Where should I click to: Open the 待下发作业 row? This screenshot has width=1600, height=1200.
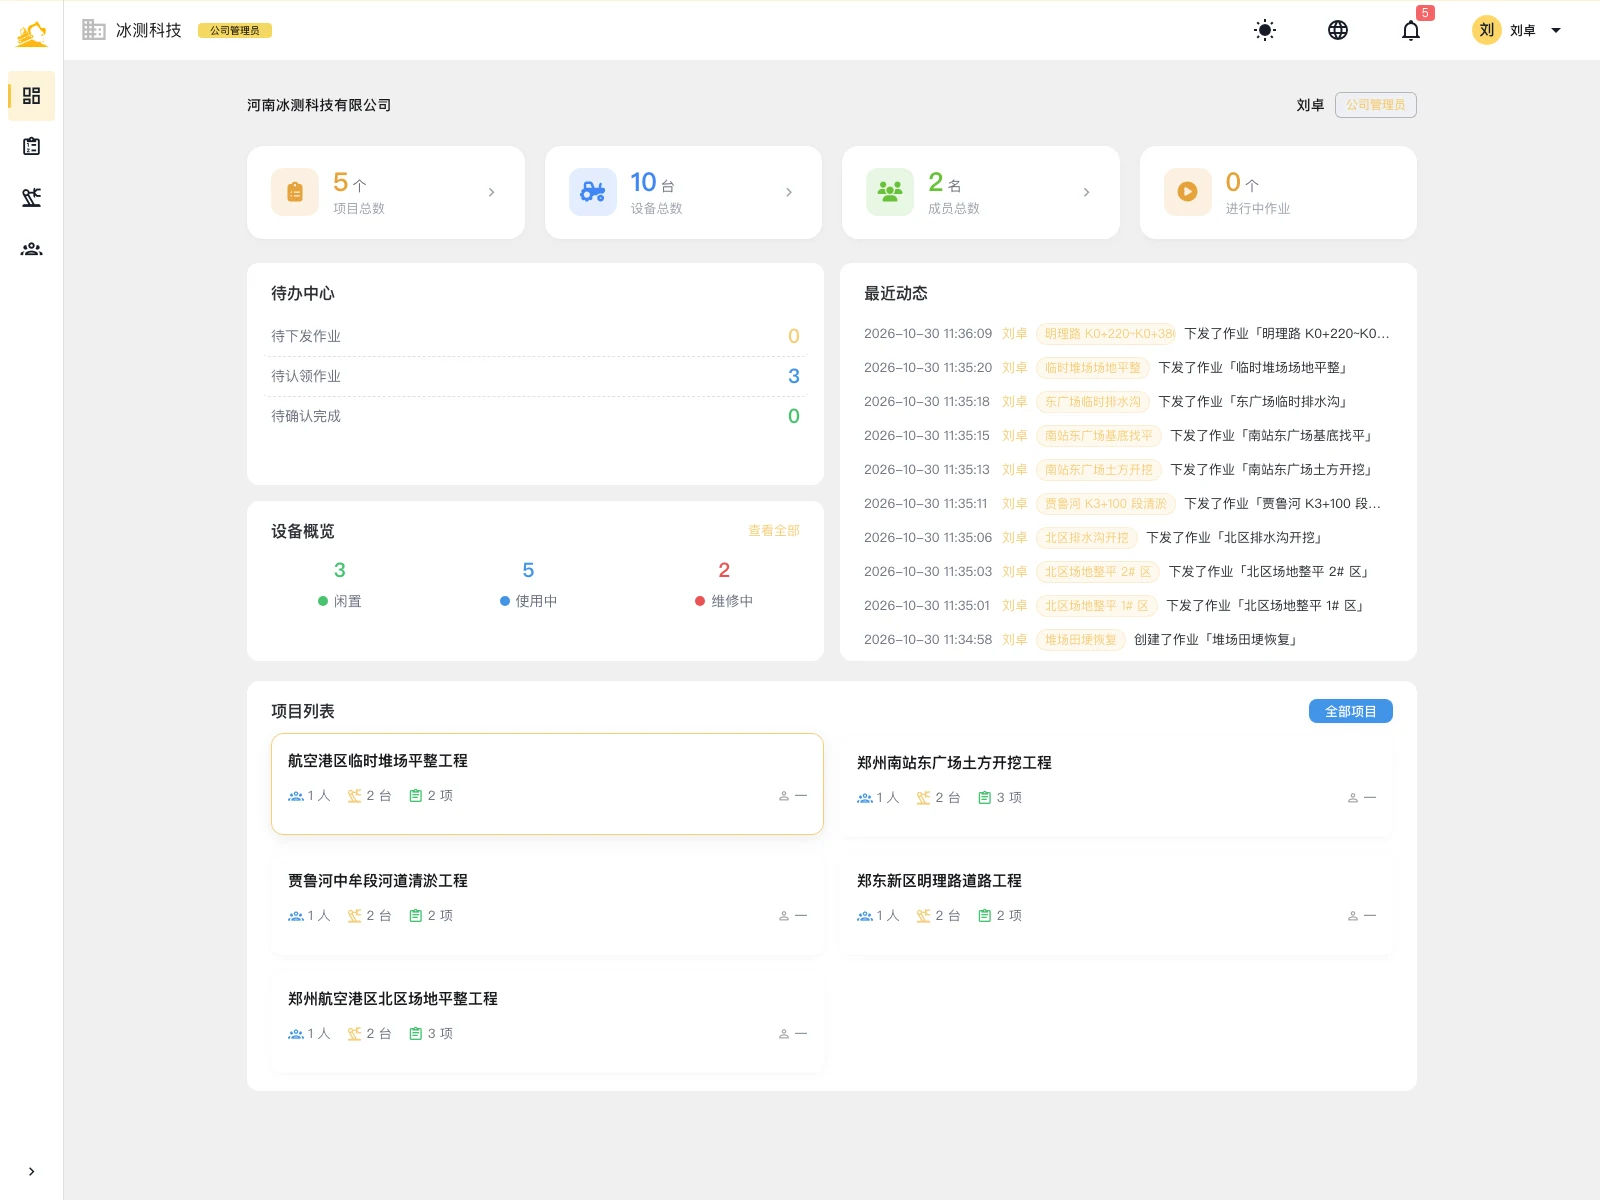tap(535, 336)
